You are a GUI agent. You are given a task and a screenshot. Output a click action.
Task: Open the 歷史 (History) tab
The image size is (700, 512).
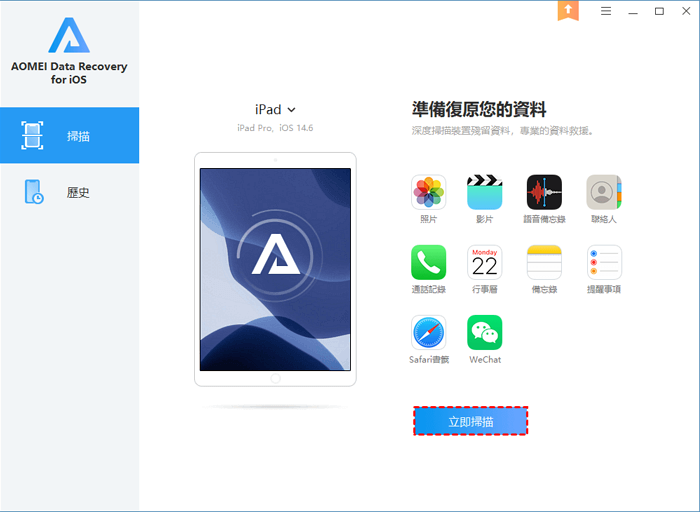tap(70, 192)
